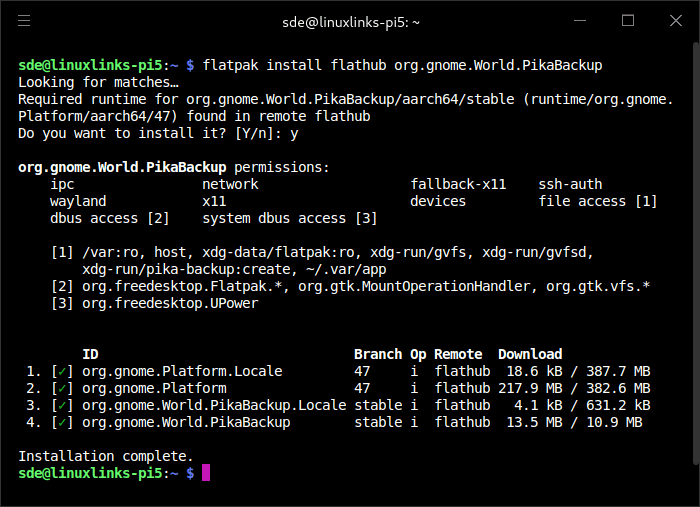Click the 'Op' column header
The image size is (700, 507).
[x=418, y=355]
